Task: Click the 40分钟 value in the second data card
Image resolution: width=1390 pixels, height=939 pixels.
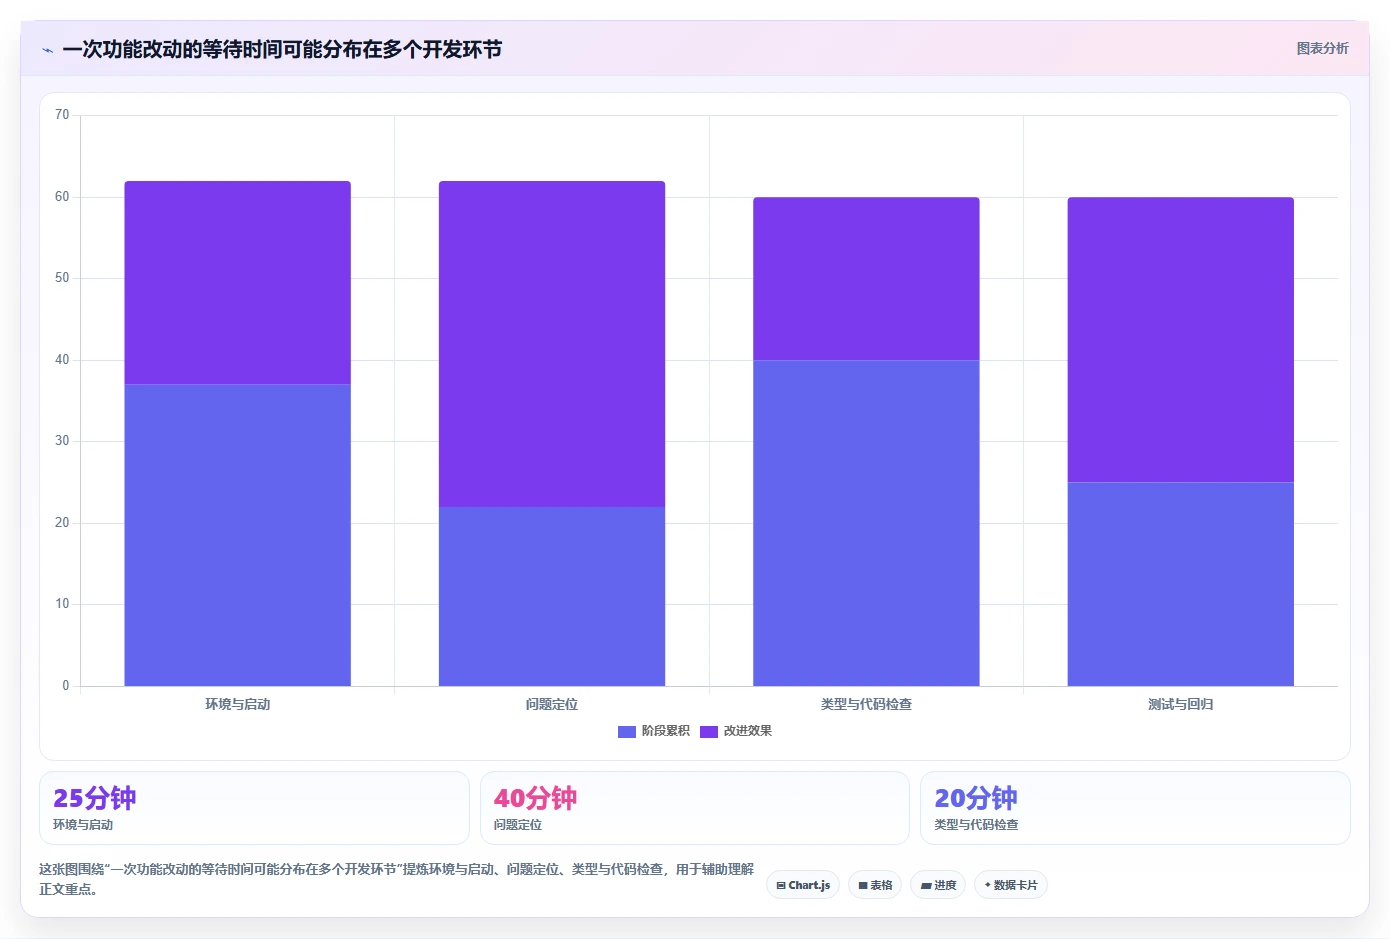Action: click(x=535, y=798)
